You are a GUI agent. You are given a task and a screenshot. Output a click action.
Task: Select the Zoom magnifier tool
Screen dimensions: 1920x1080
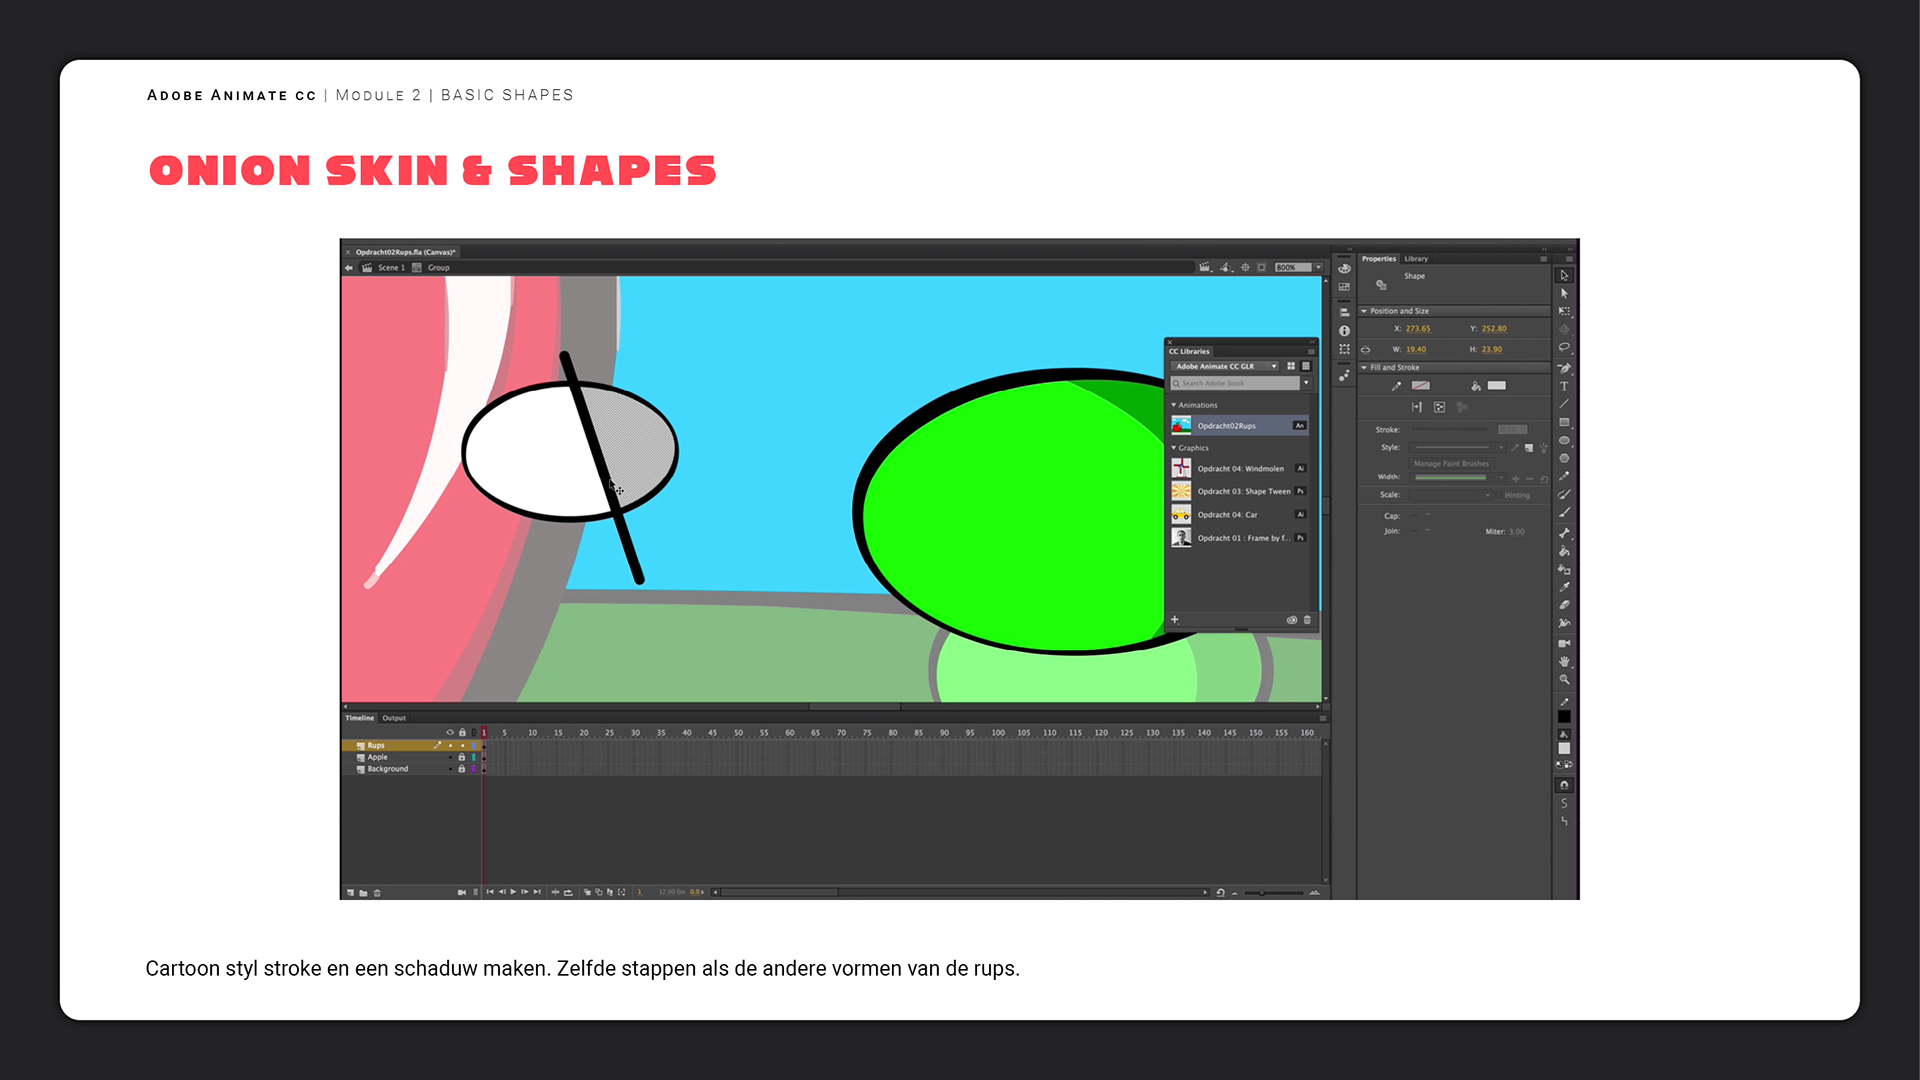point(1564,679)
